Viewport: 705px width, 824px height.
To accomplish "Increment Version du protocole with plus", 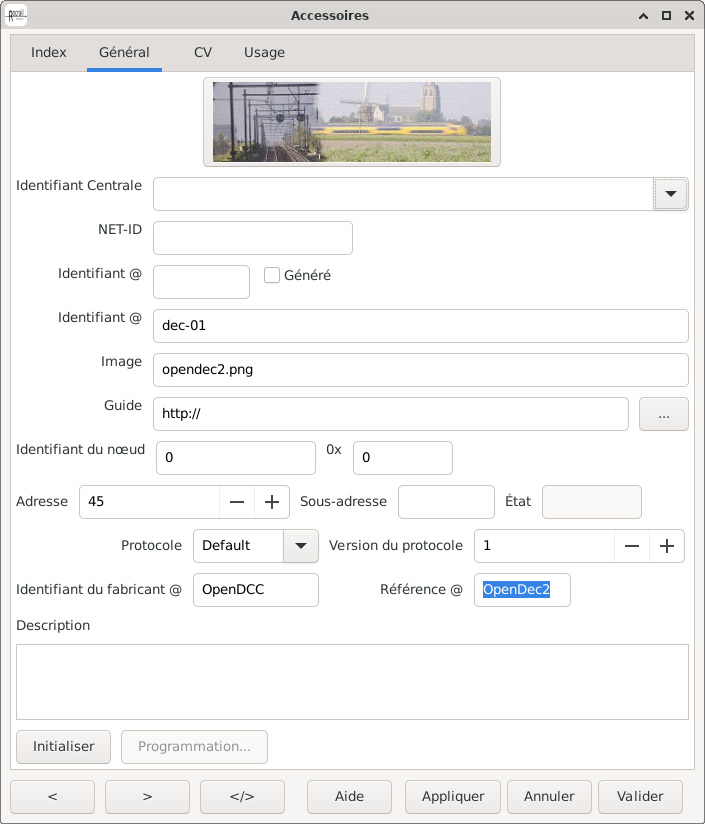I will pos(667,546).
